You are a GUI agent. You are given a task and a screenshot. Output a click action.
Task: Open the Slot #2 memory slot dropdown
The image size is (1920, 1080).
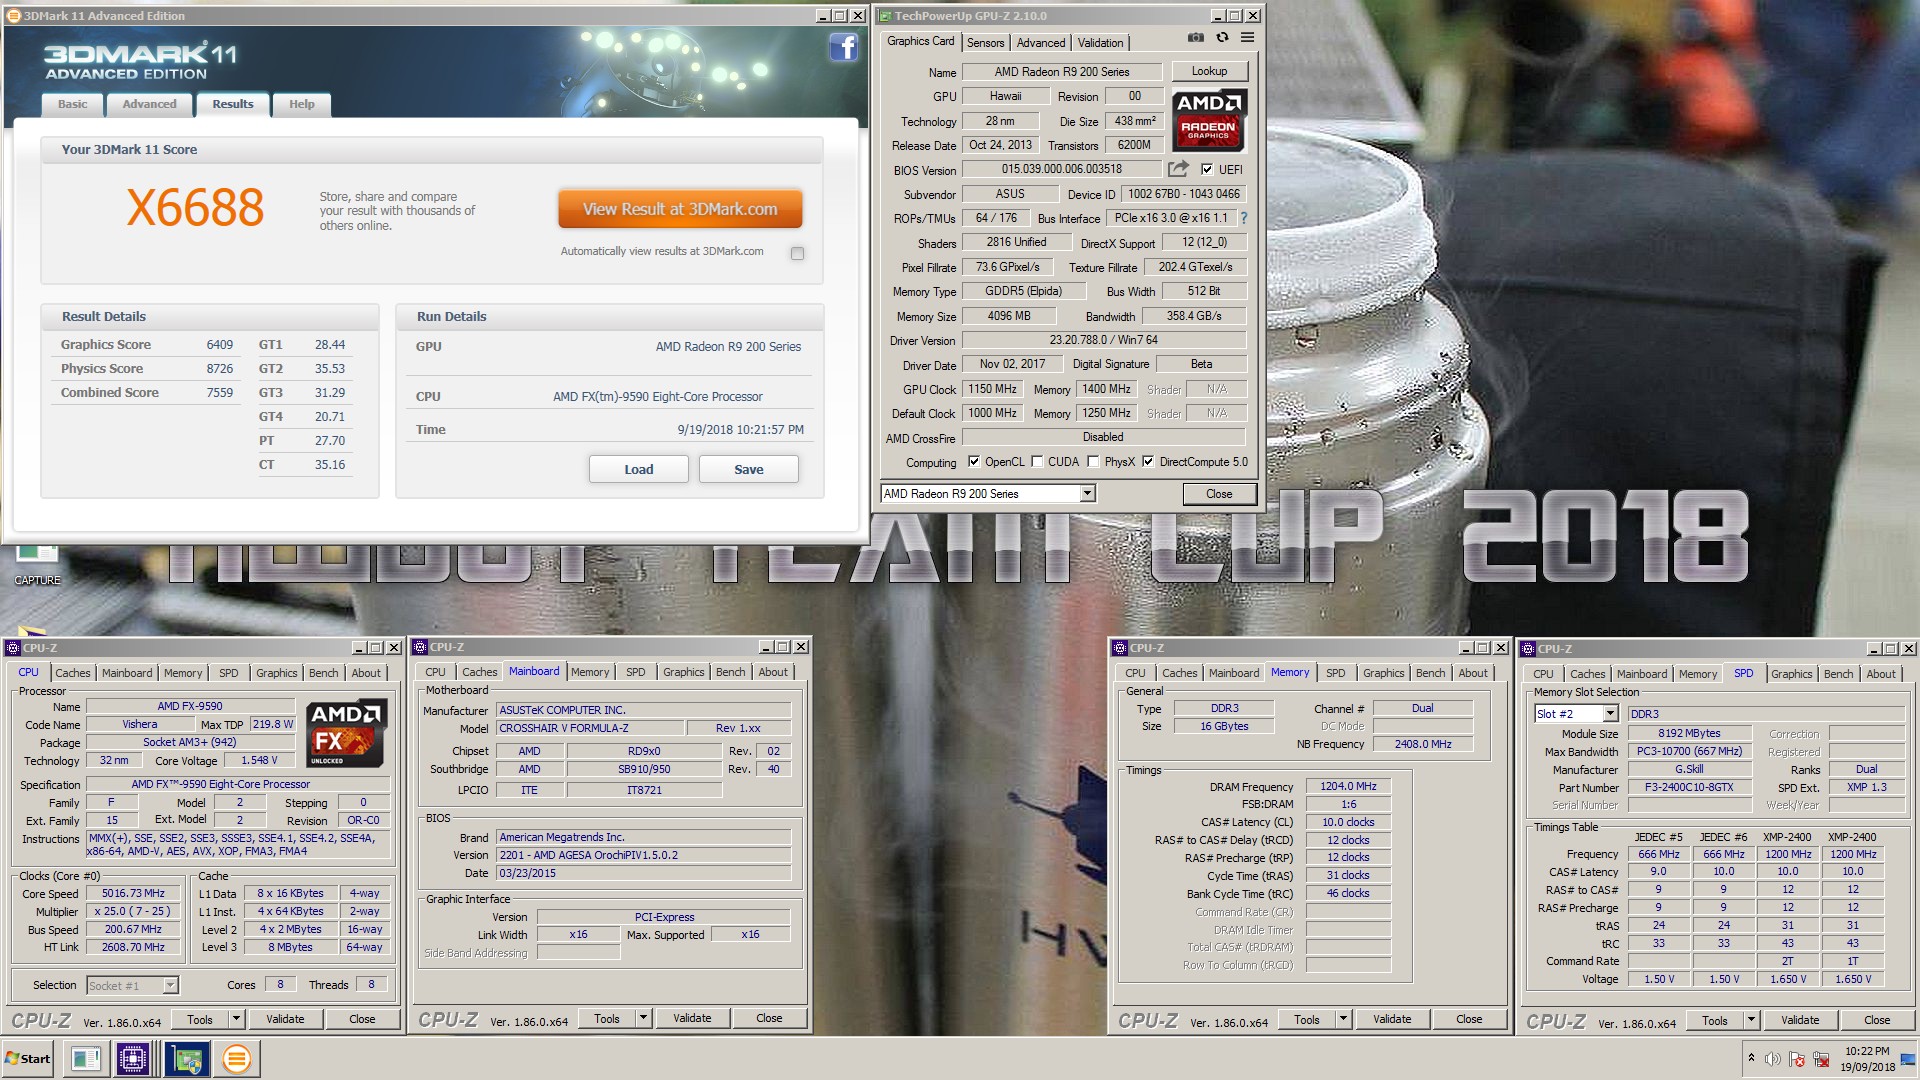1610,714
